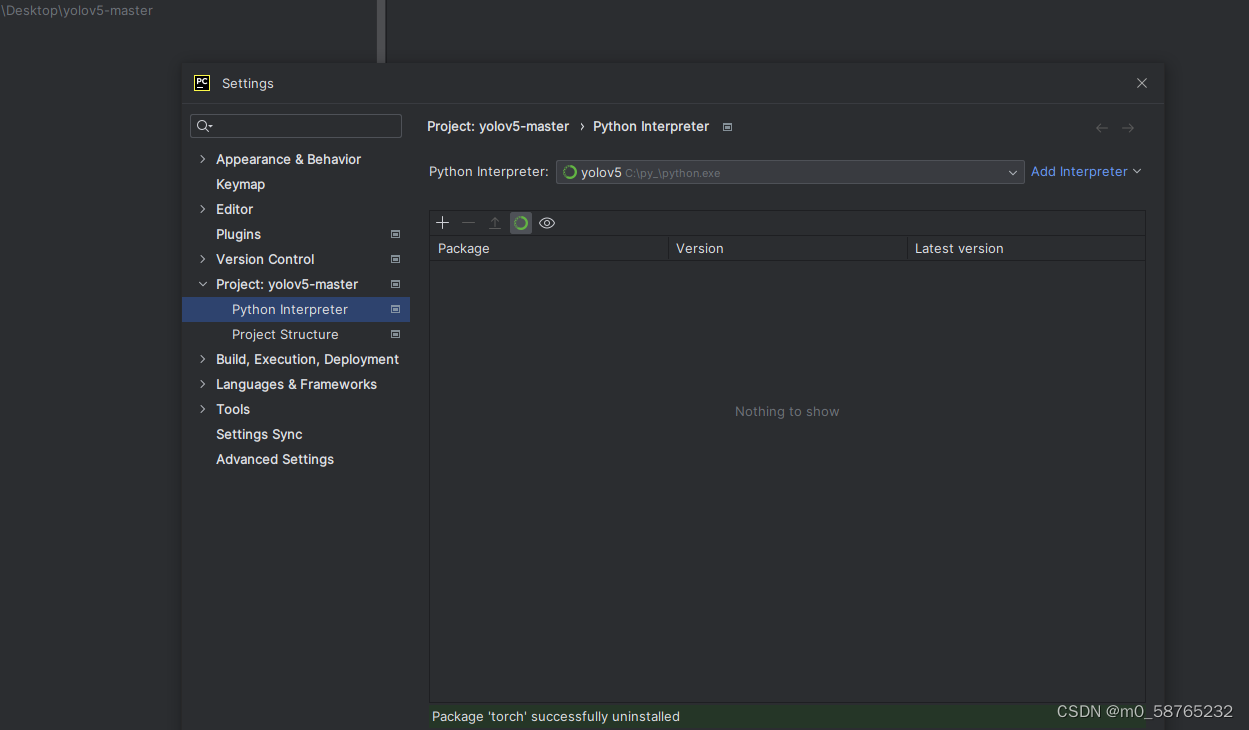Click the Add Interpreter link
1249x730 pixels.
click(1079, 171)
